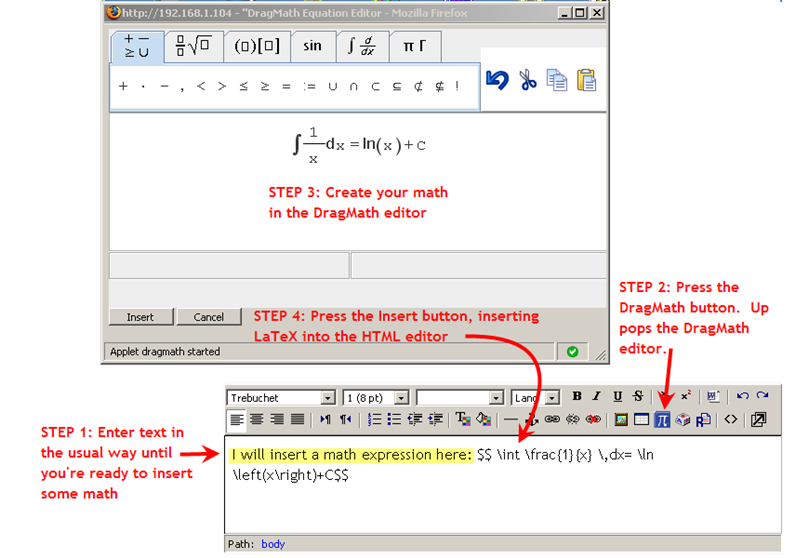Click the Insert Image icon in HTML editor

[x=621, y=420]
